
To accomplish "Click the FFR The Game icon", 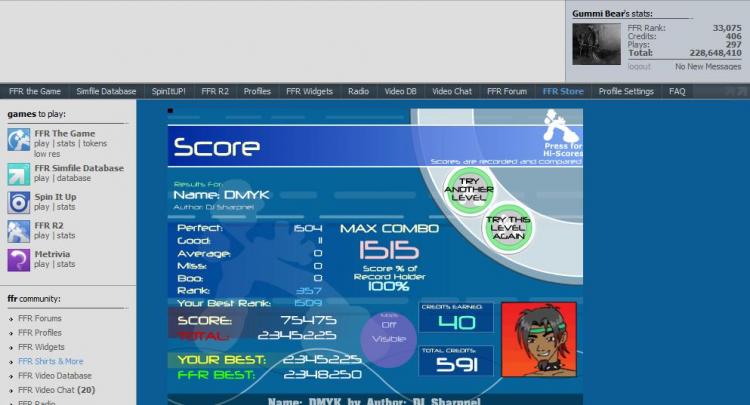I will pos(18,142).
